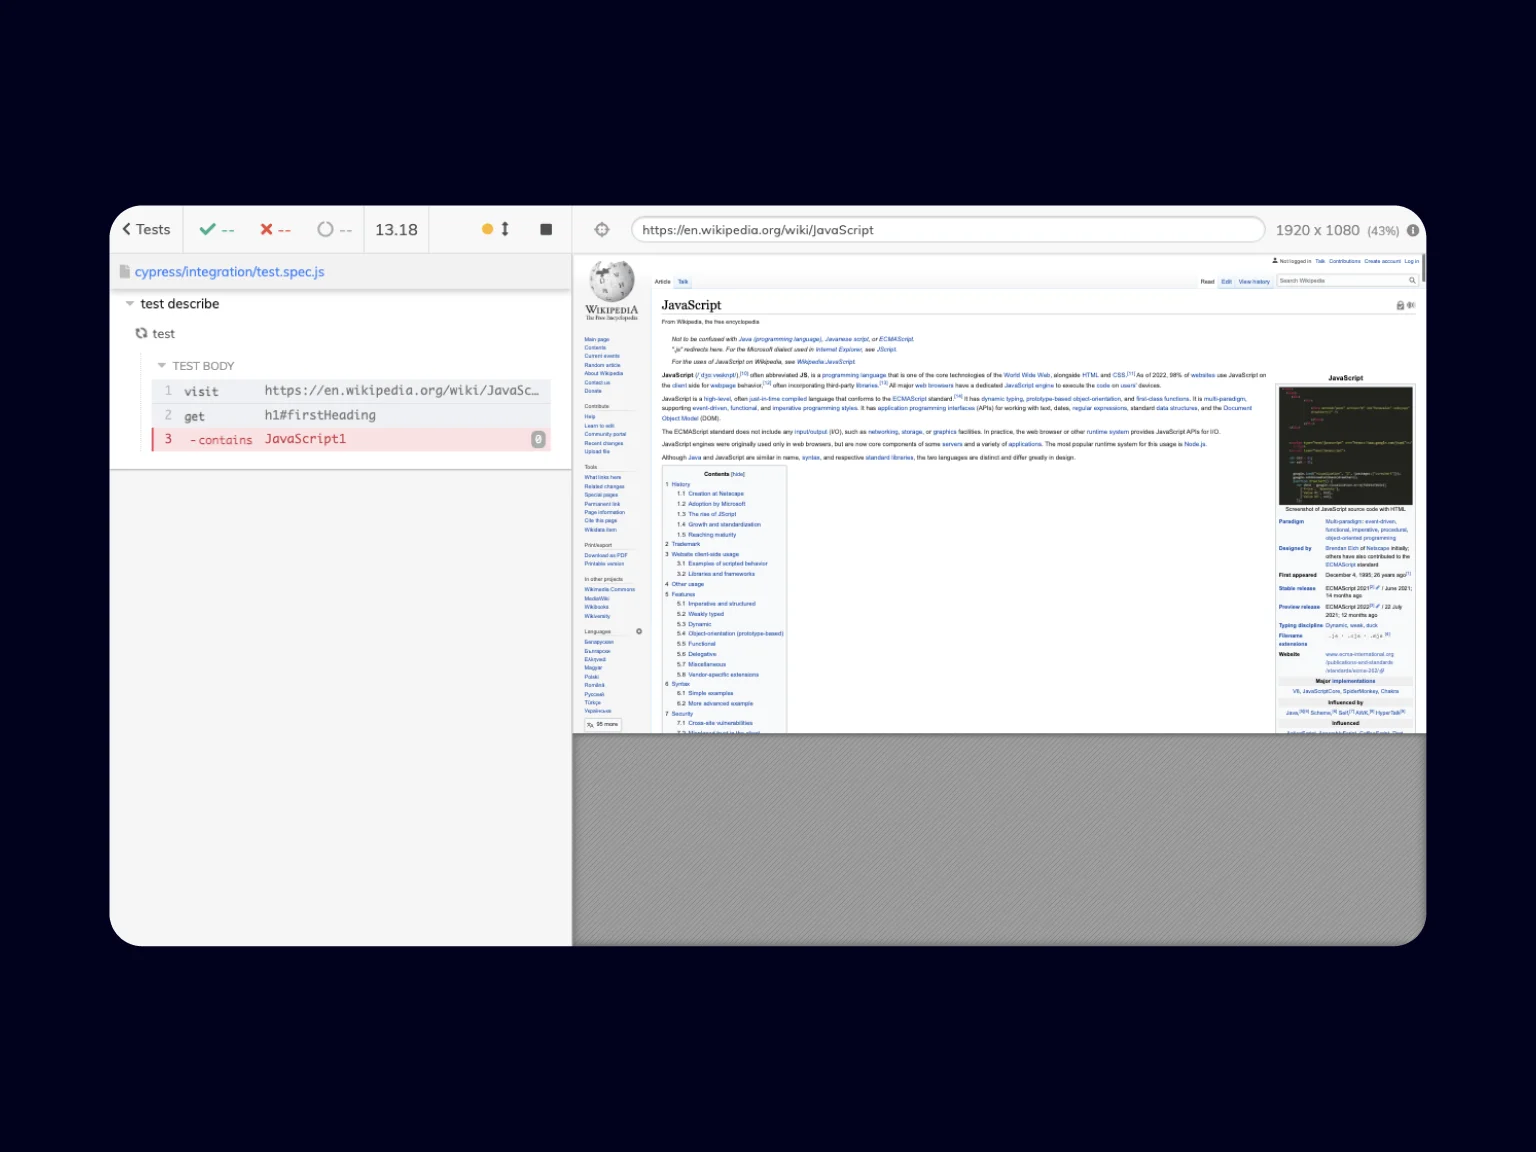Click the Wikipedia search magnifier icon

(x=1412, y=281)
